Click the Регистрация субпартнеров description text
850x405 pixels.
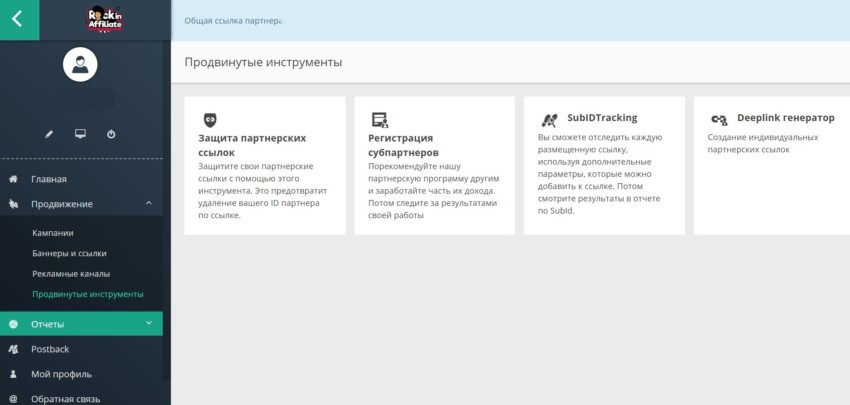click(434, 191)
